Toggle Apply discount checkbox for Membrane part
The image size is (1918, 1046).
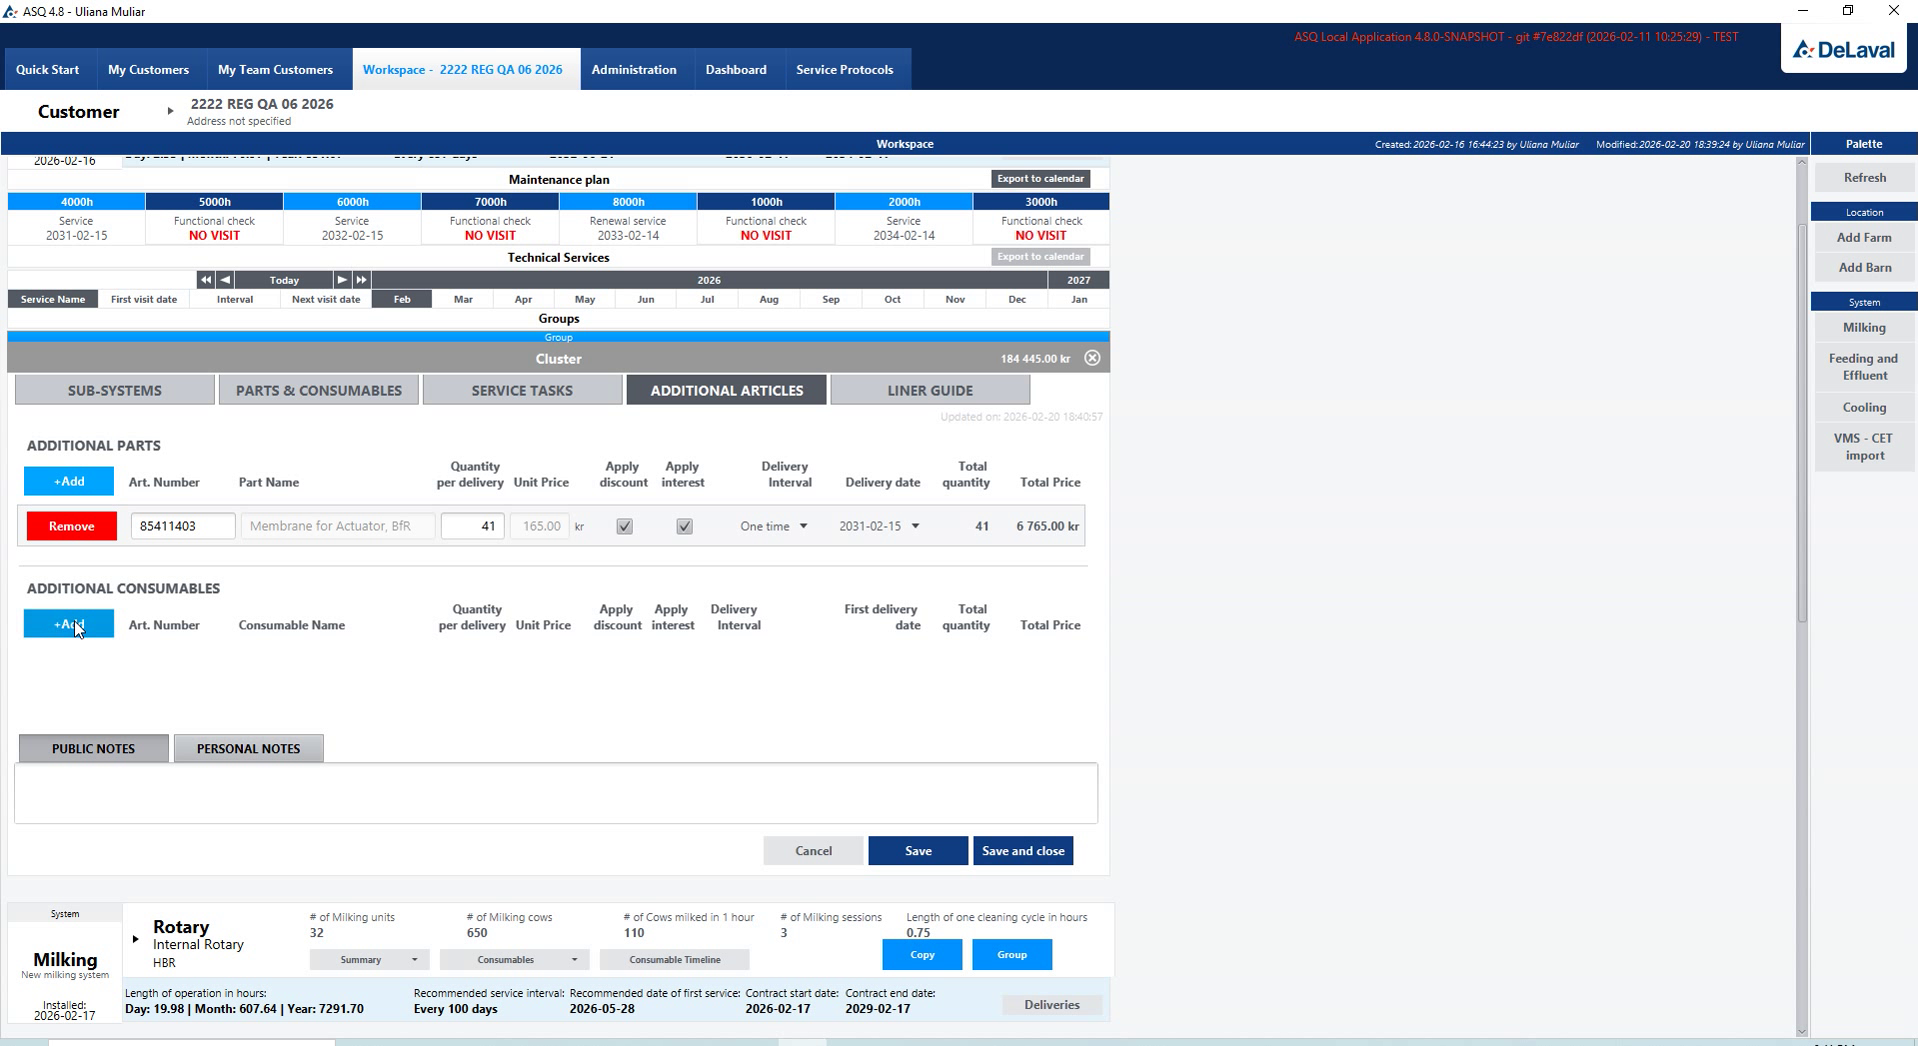[624, 526]
